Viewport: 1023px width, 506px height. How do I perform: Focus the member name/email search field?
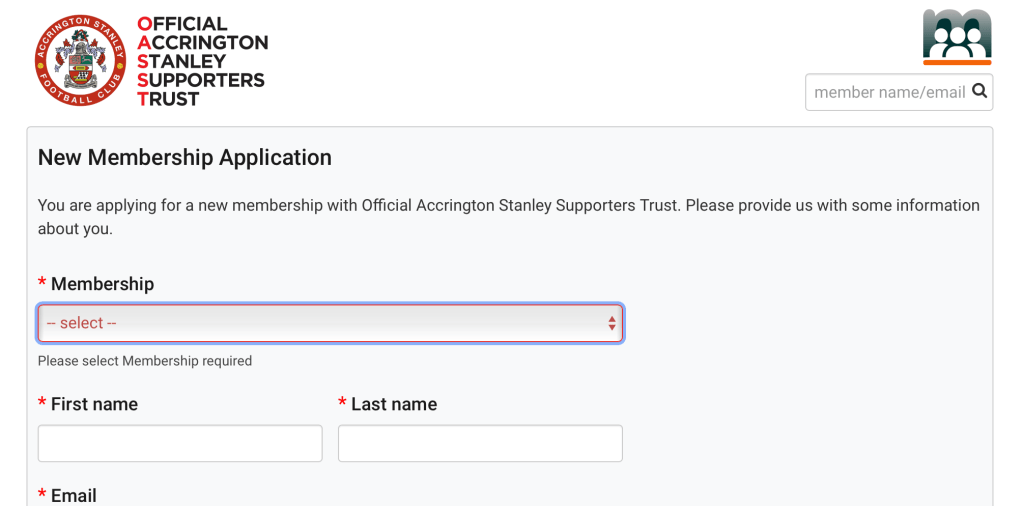point(888,92)
